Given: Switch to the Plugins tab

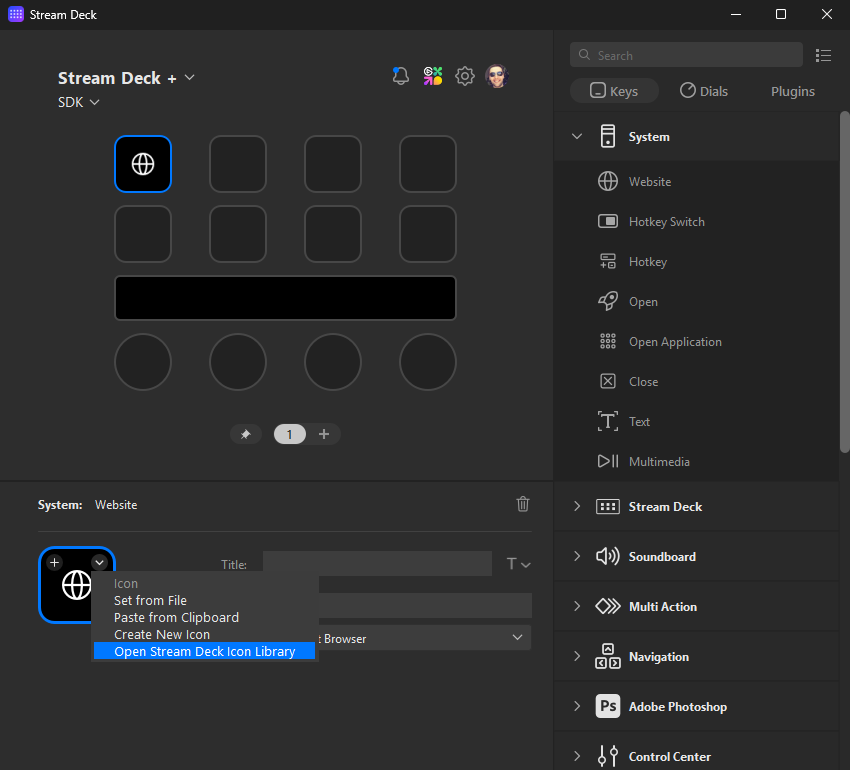Looking at the screenshot, I should click(x=792, y=91).
